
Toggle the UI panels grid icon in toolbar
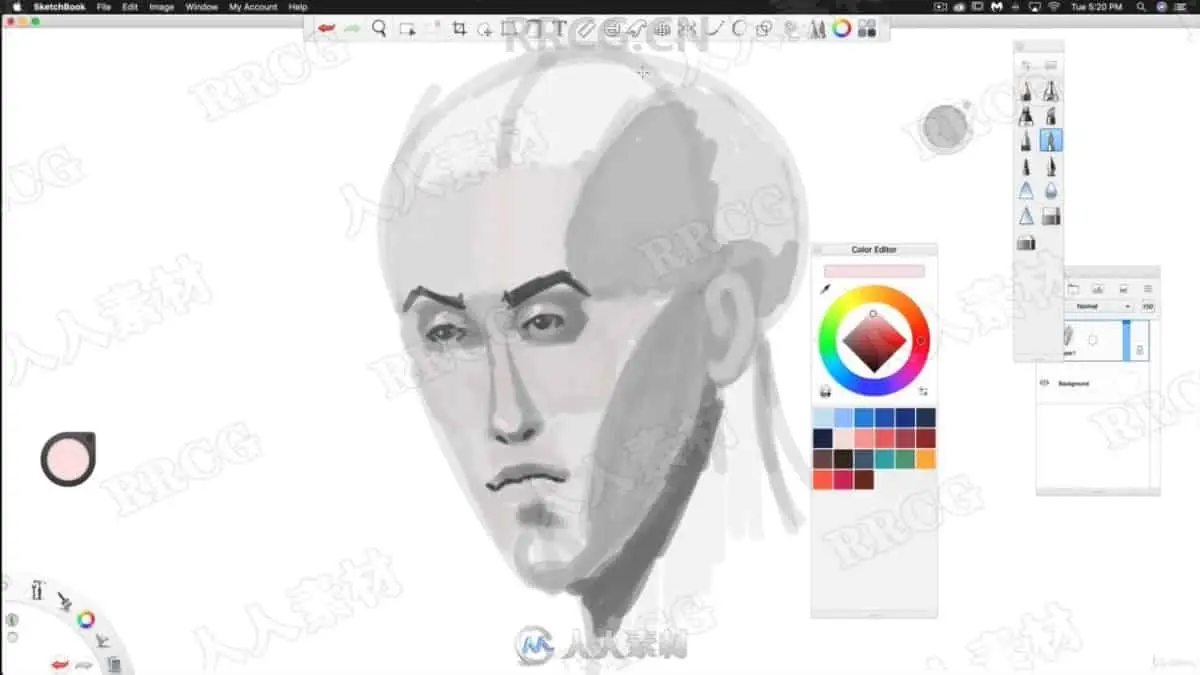click(867, 29)
